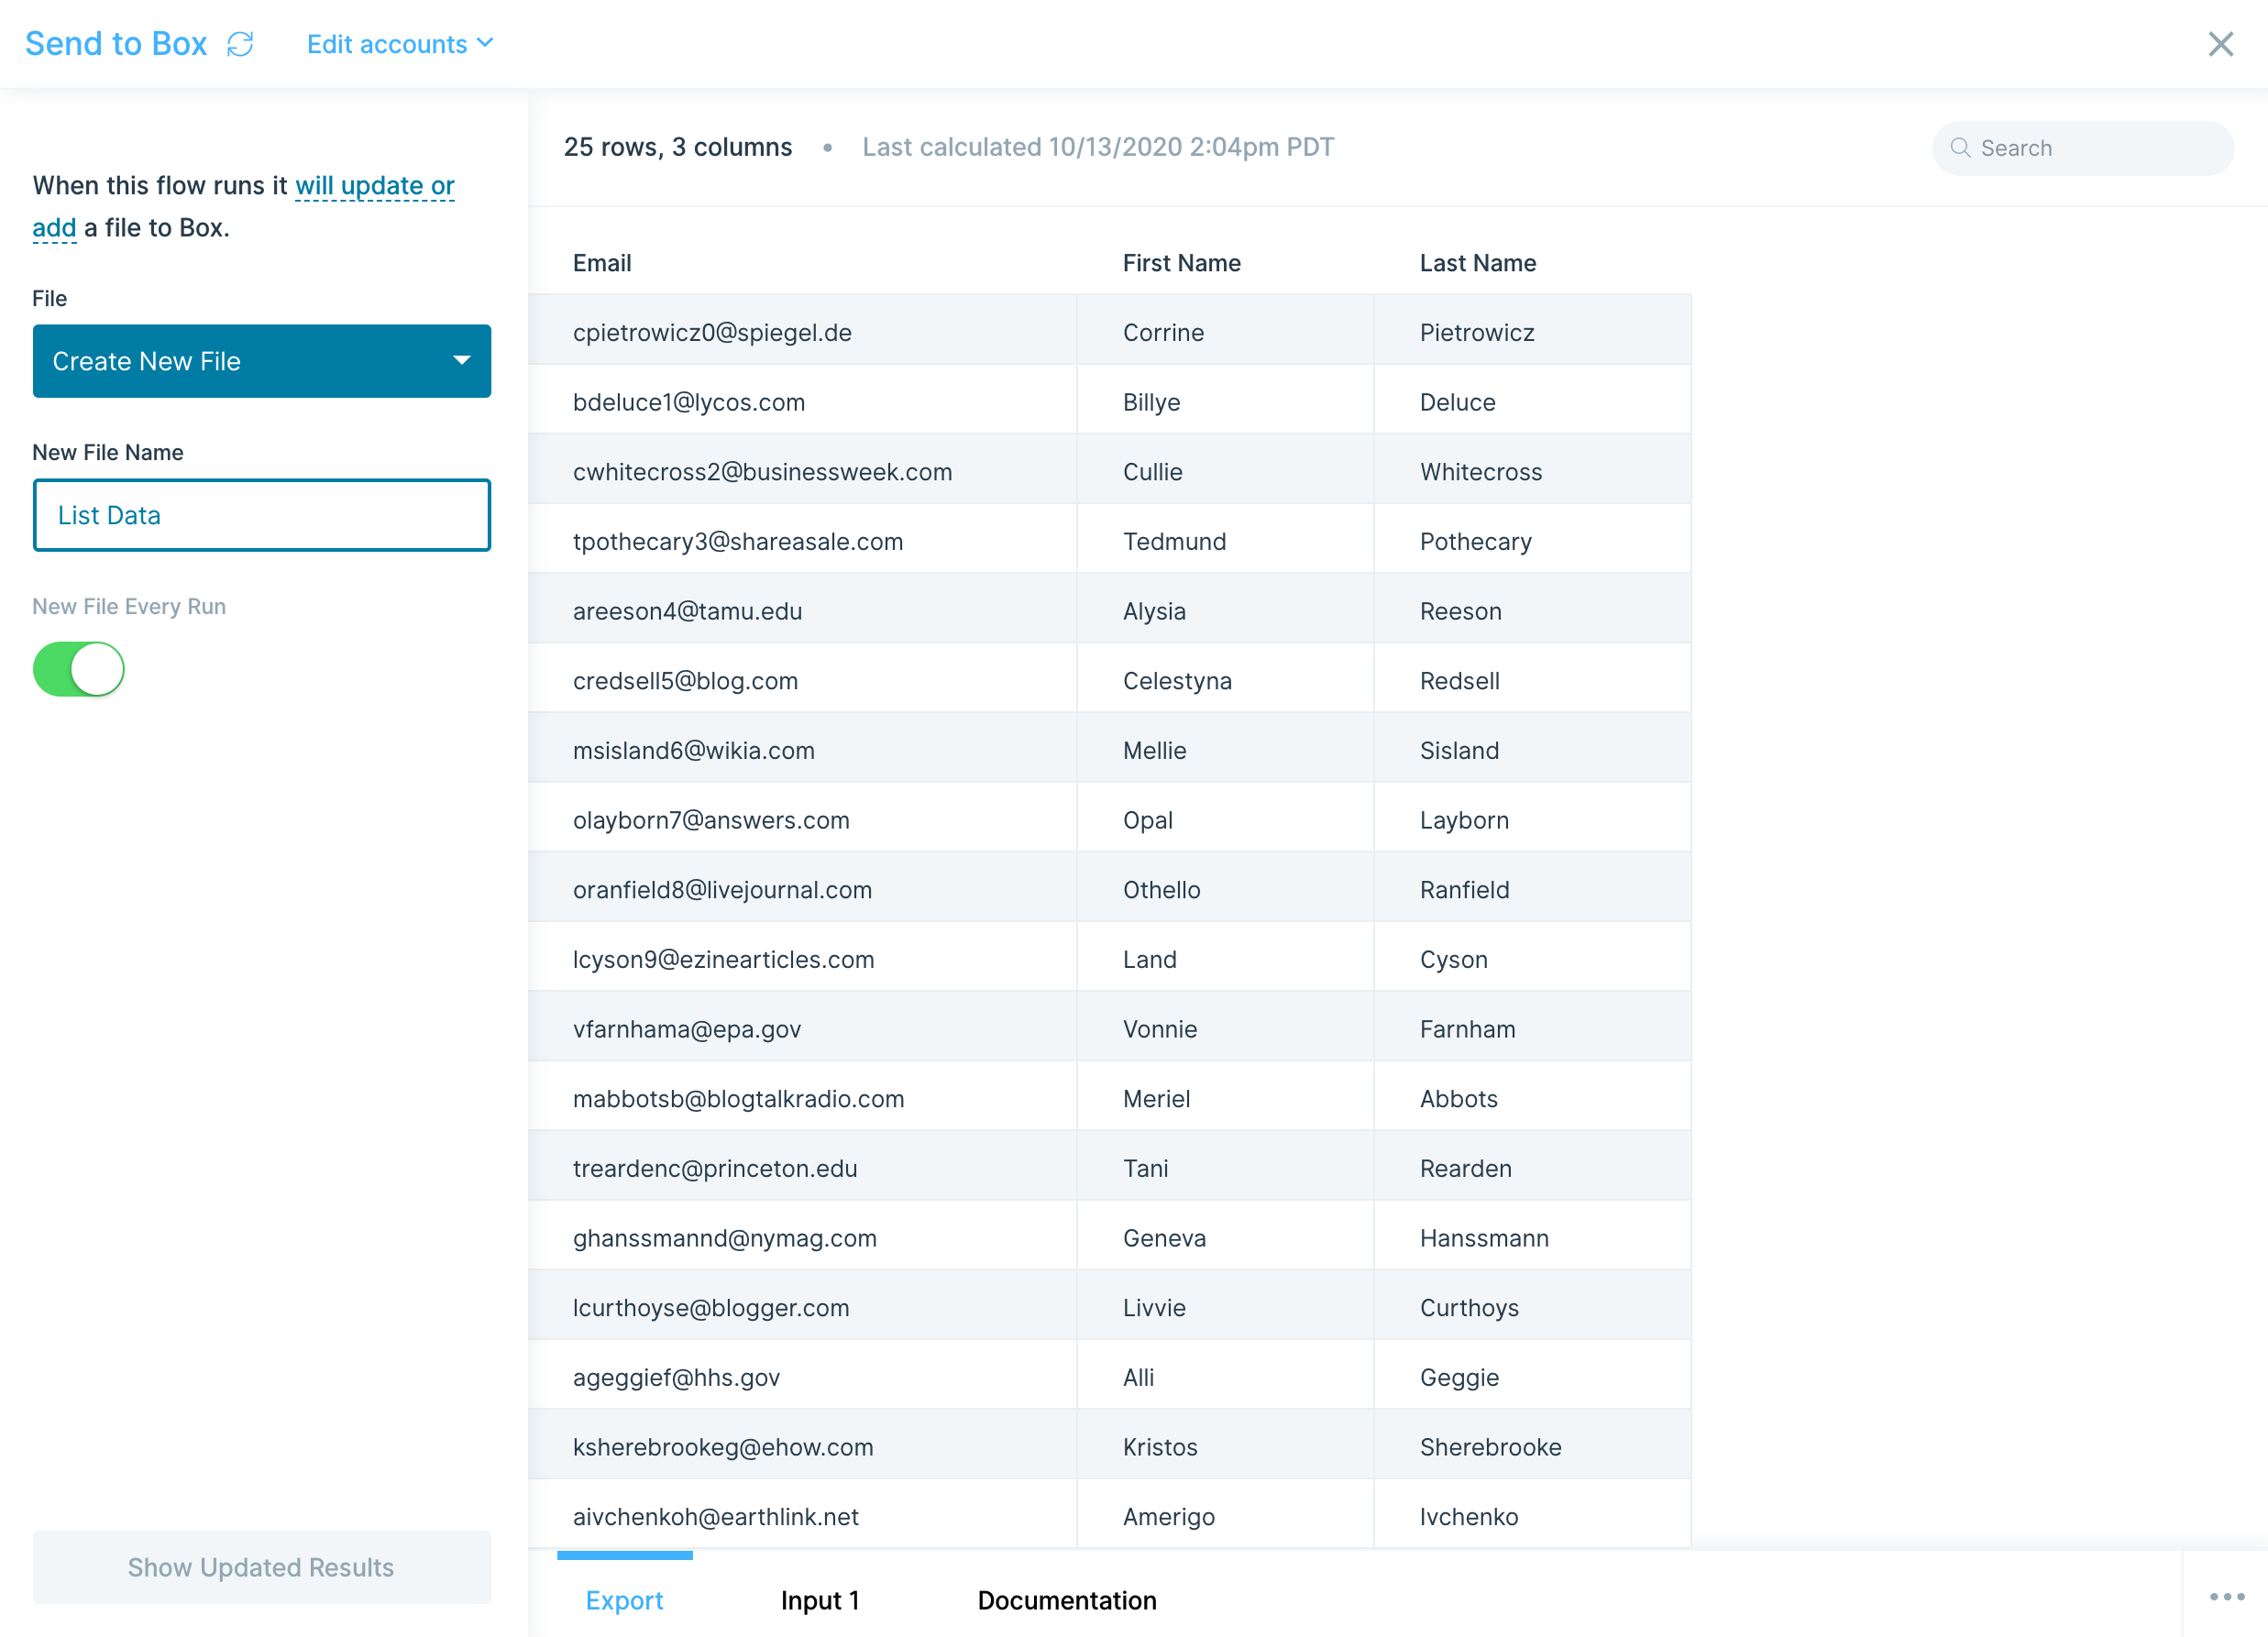
Task: Switch to the Input 1 tab
Action: coord(820,1600)
